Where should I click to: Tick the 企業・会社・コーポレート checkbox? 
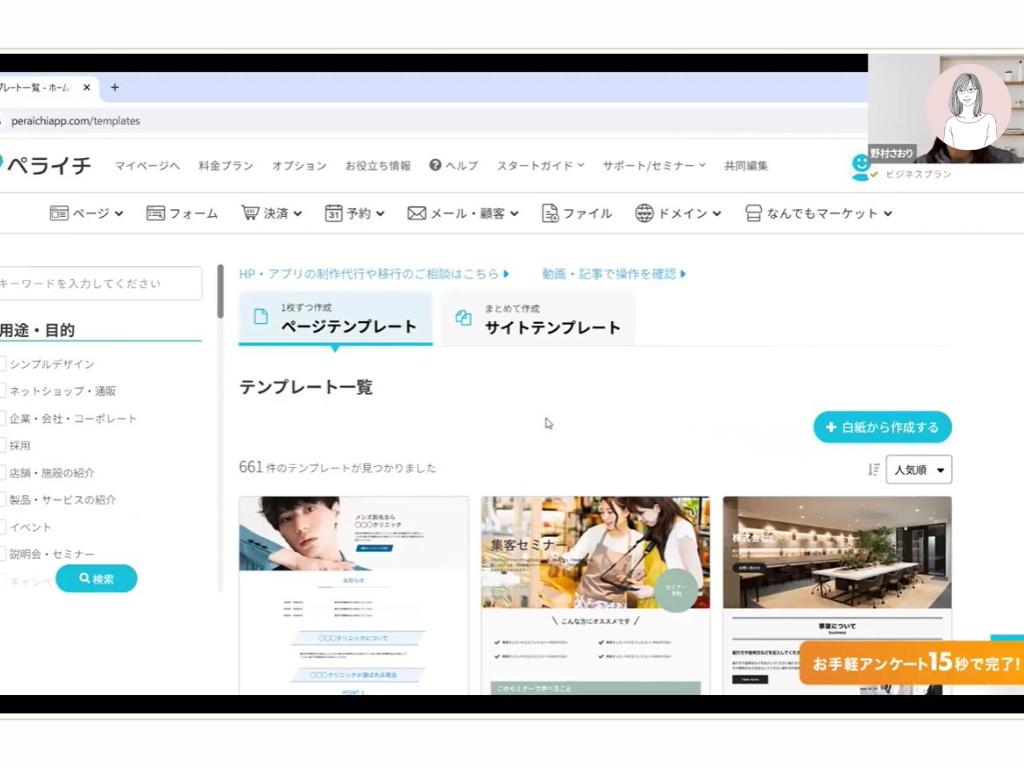3,418
